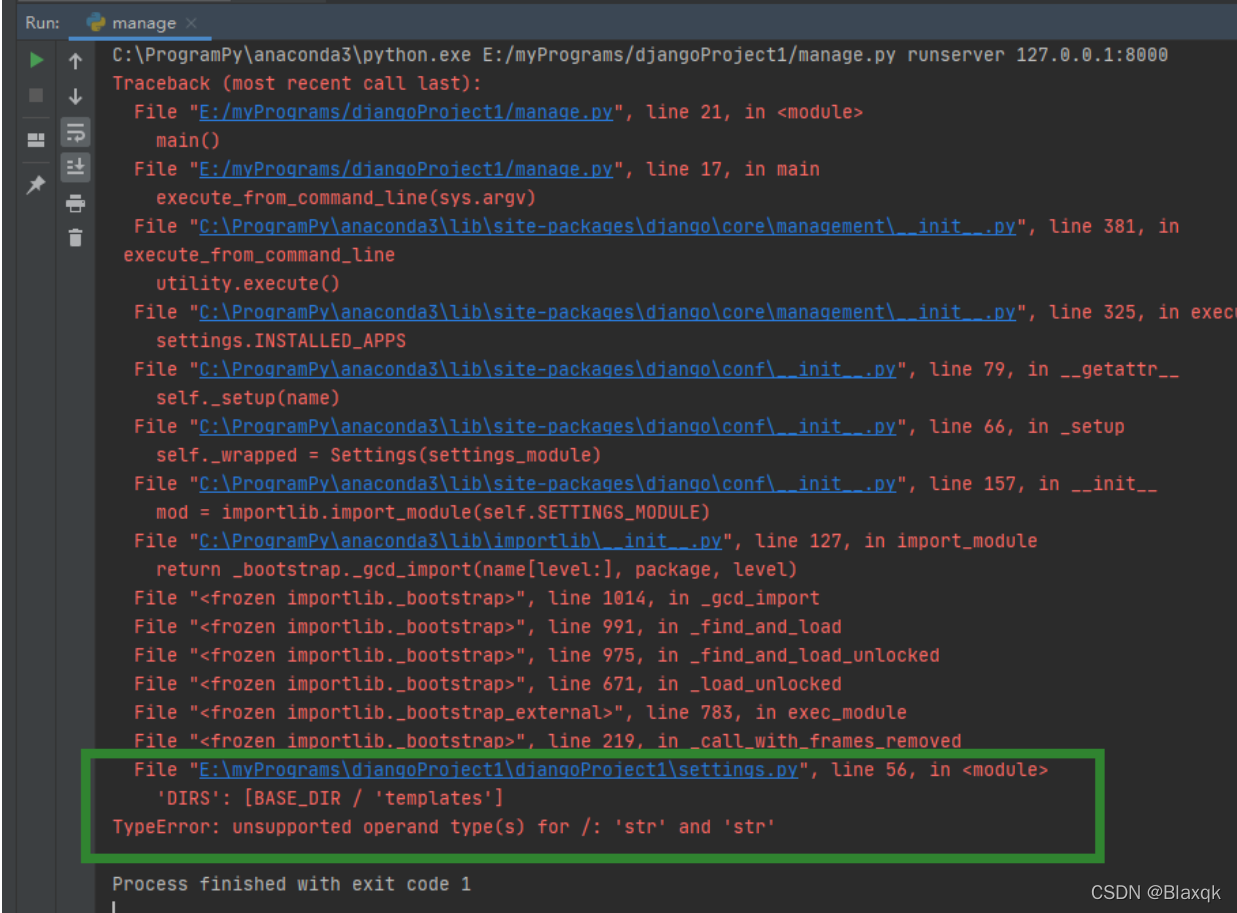Open conf __init__.py link at line 79

coord(547,369)
